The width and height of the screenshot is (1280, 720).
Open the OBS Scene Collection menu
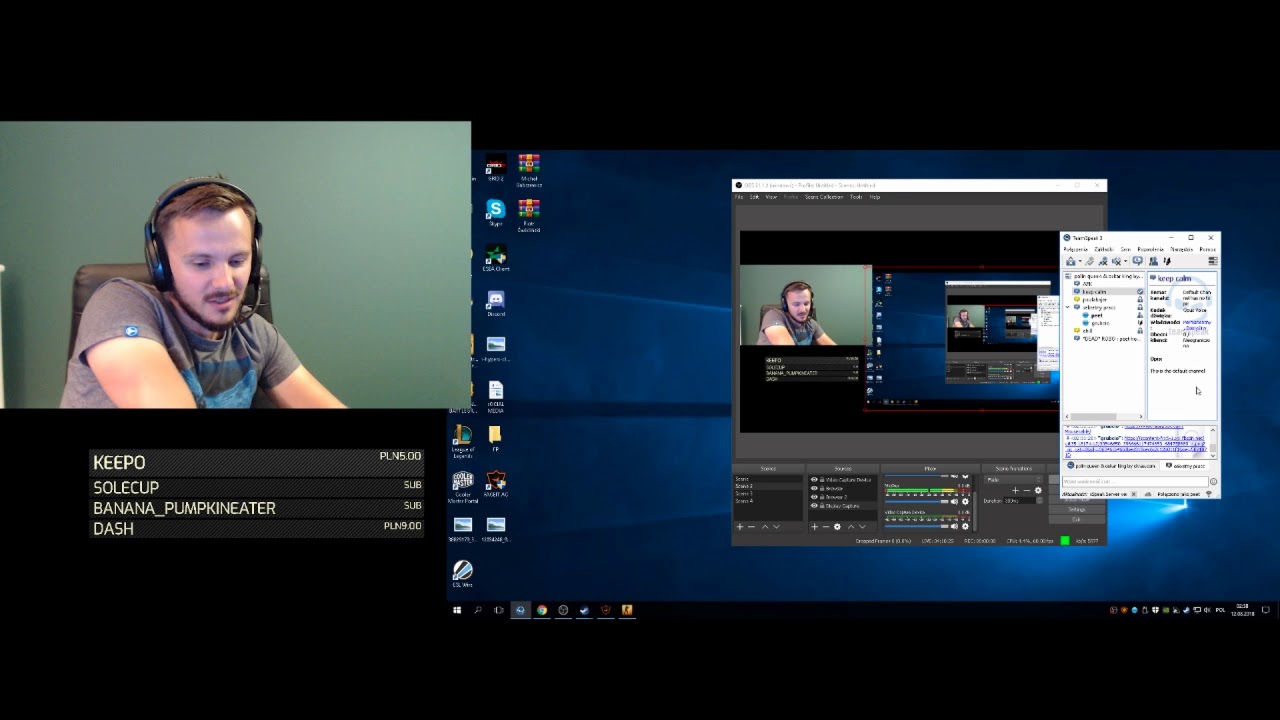824,197
